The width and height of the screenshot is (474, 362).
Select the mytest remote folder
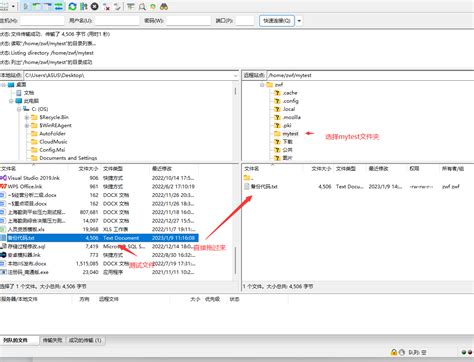pyautogui.click(x=290, y=134)
